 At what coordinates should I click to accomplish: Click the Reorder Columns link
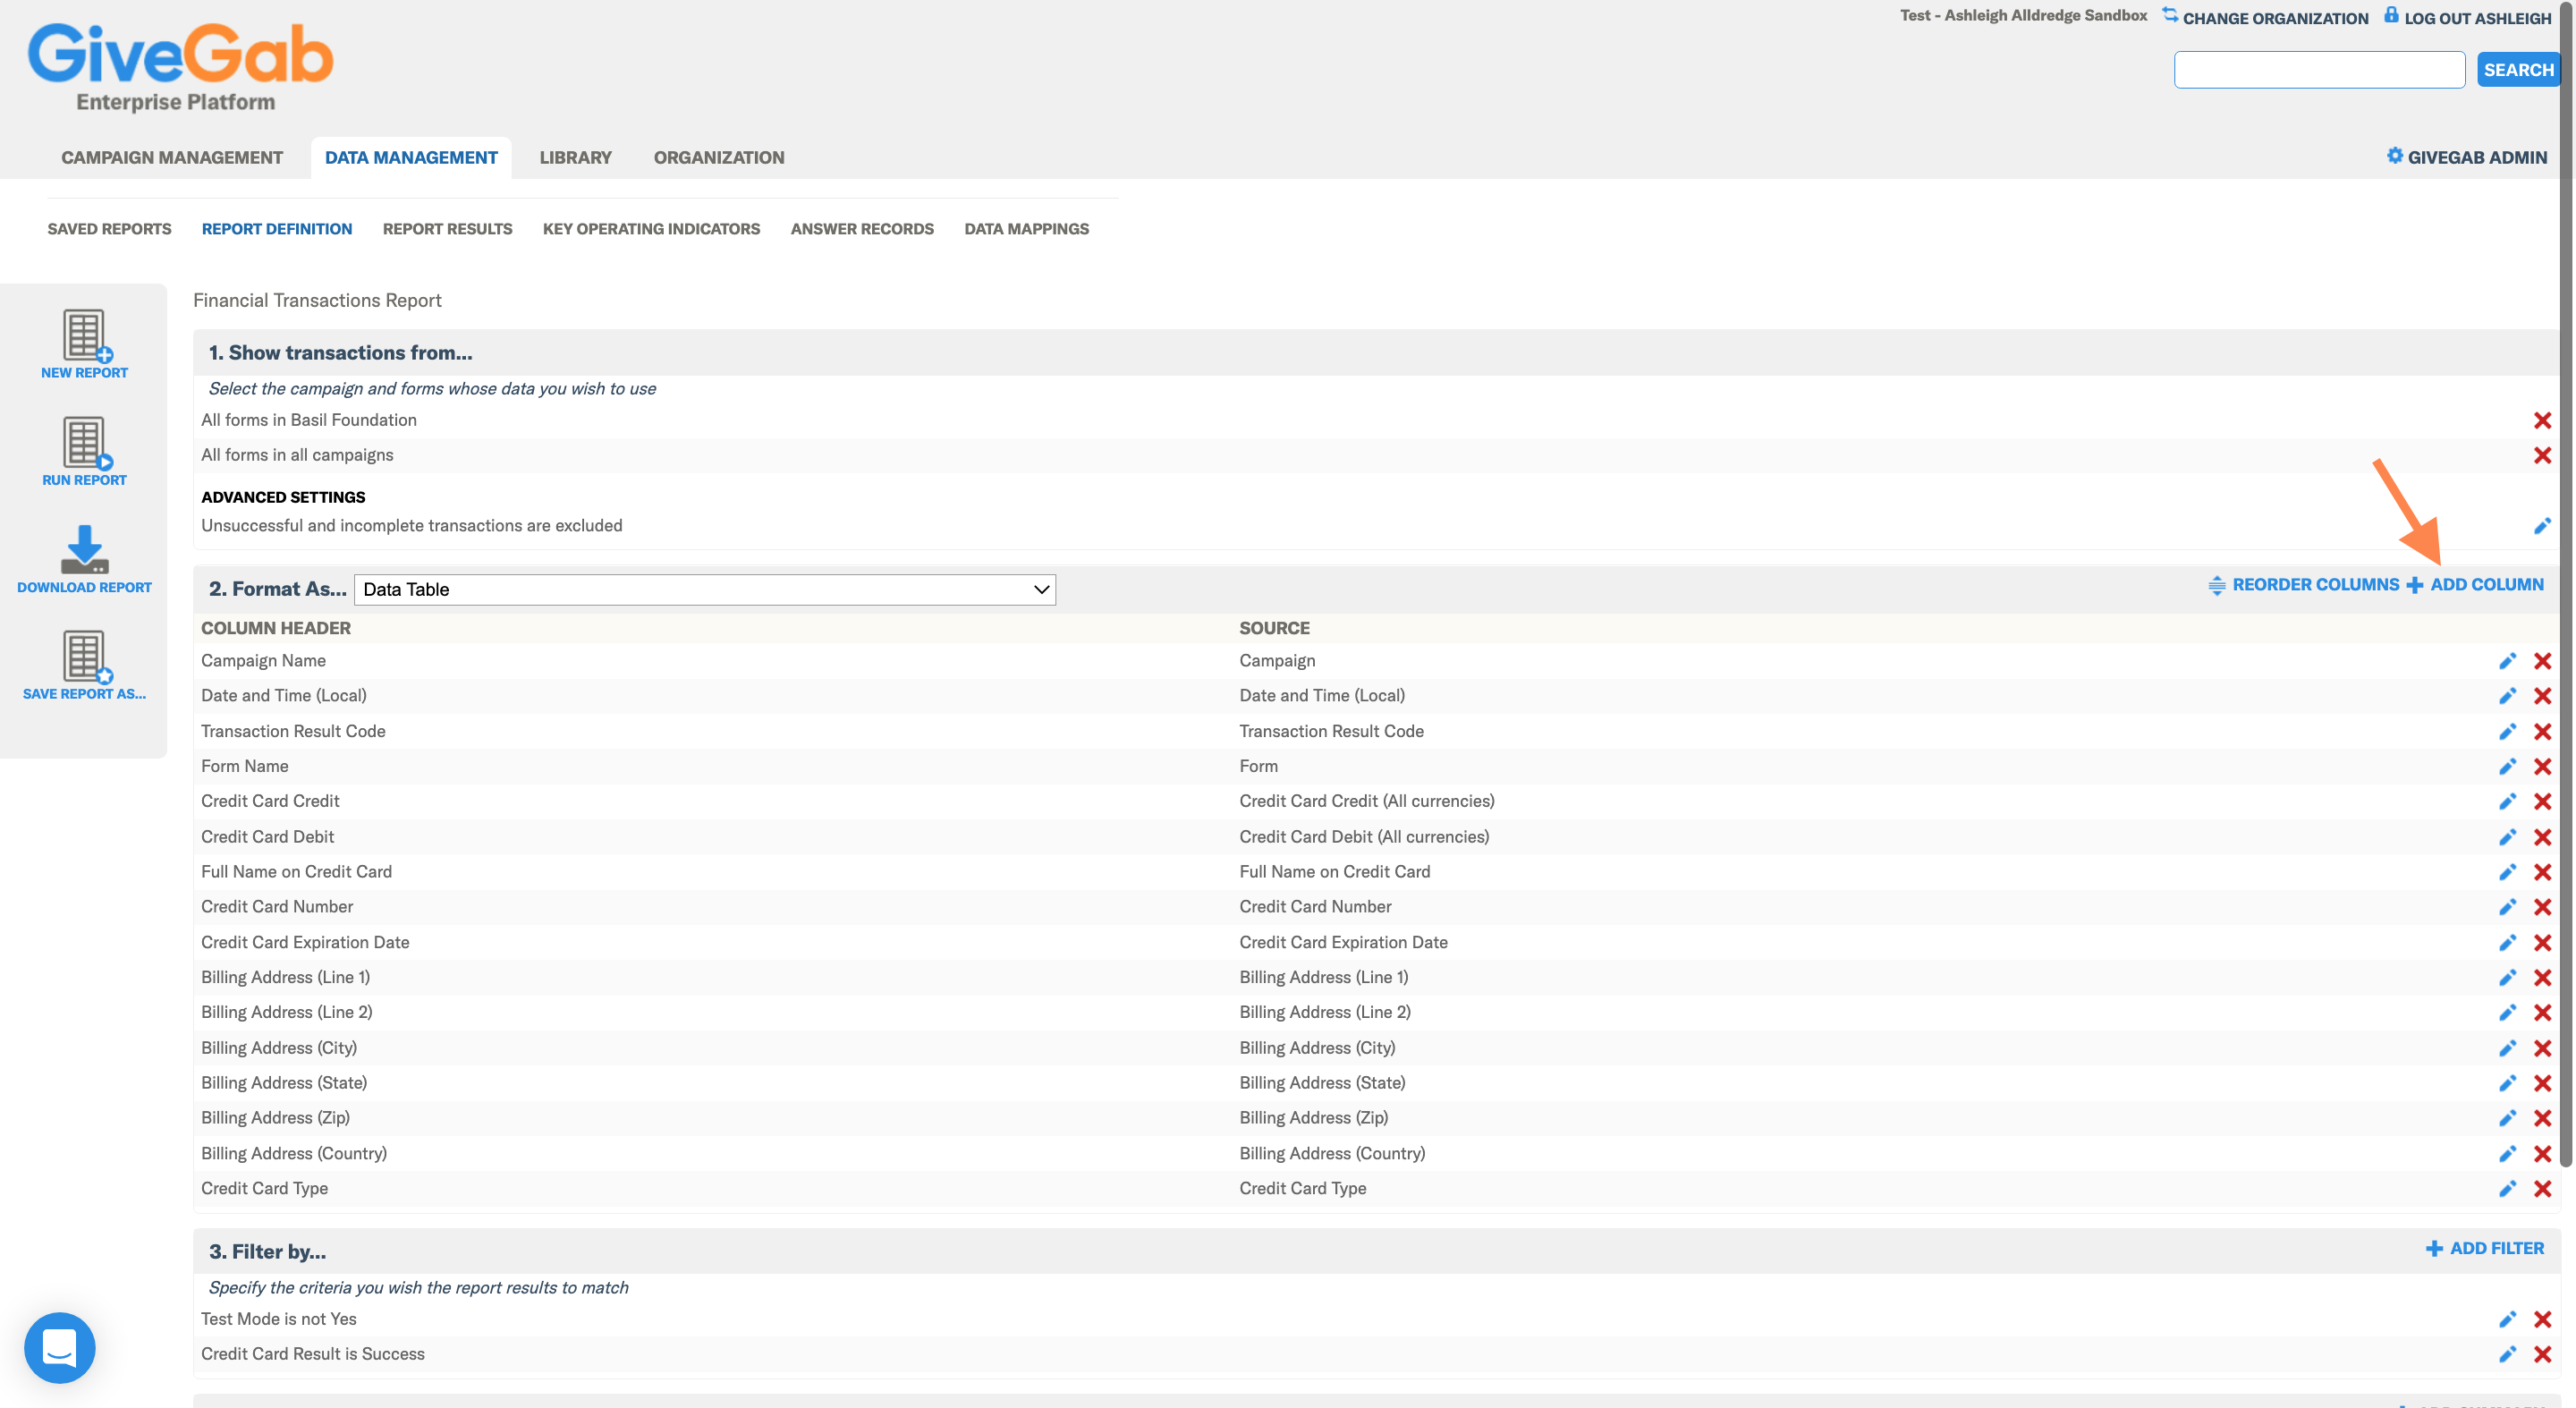coord(2303,585)
